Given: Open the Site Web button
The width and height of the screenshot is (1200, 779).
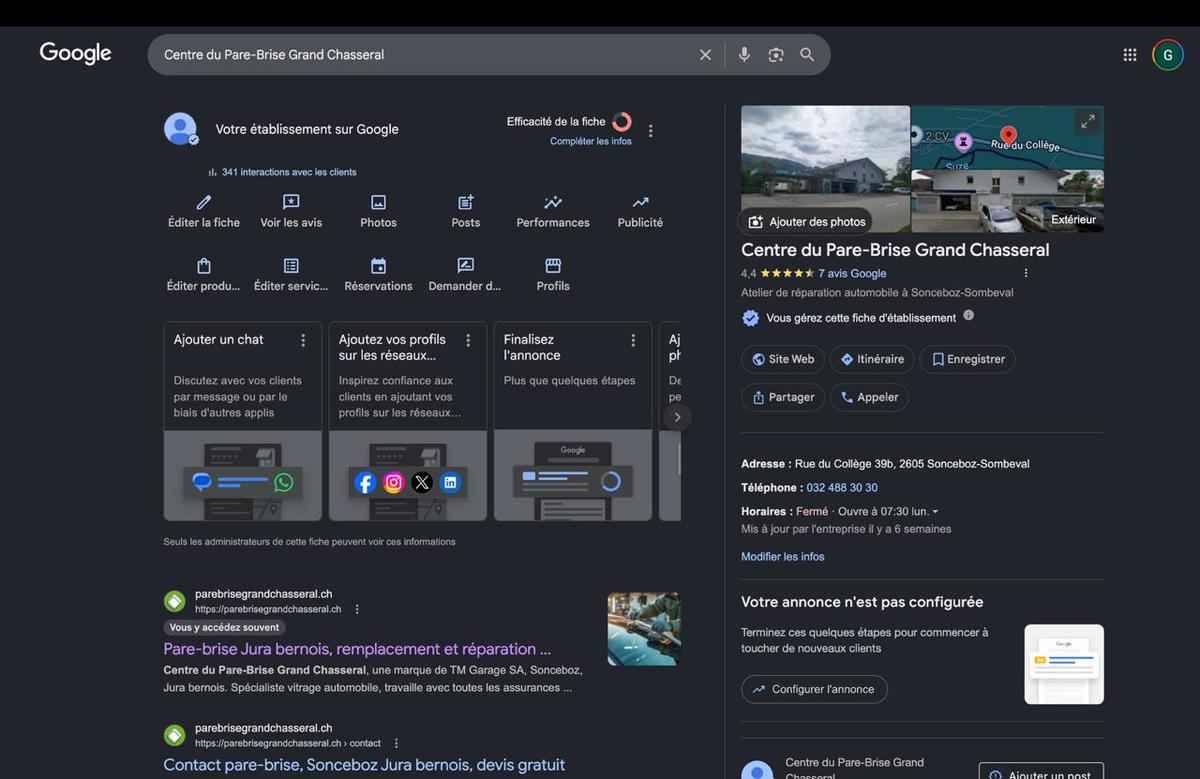Looking at the screenshot, I should [x=783, y=359].
